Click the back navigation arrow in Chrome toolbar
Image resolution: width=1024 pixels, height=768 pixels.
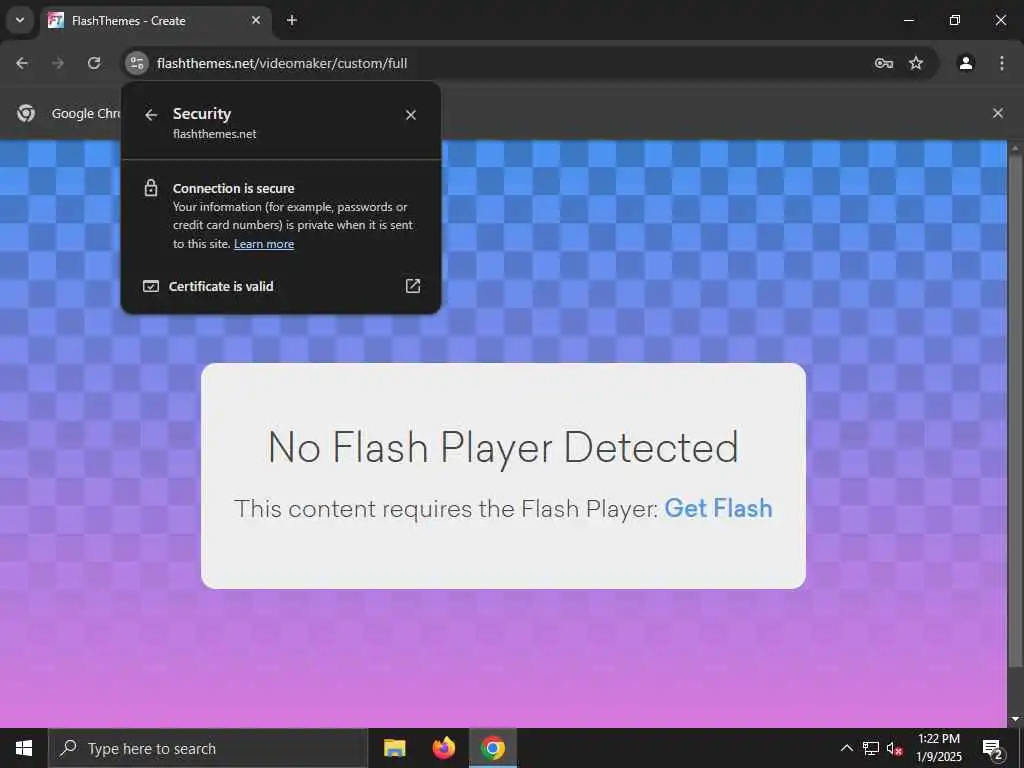[x=22, y=63]
